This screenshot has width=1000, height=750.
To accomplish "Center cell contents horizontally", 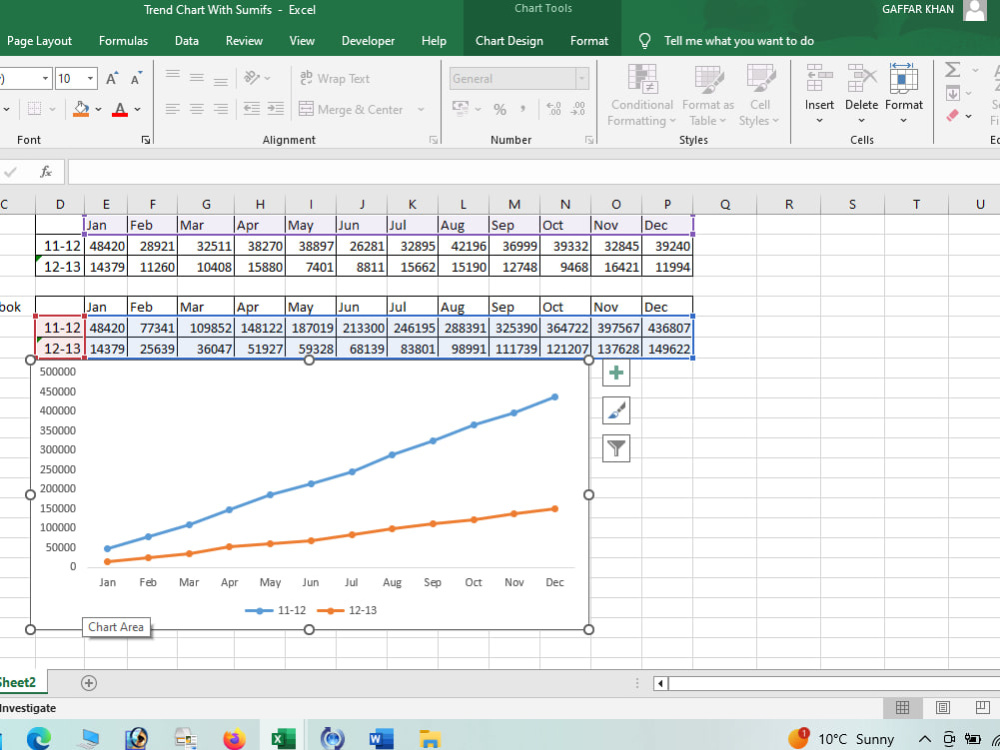I will (x=196, y=109).
